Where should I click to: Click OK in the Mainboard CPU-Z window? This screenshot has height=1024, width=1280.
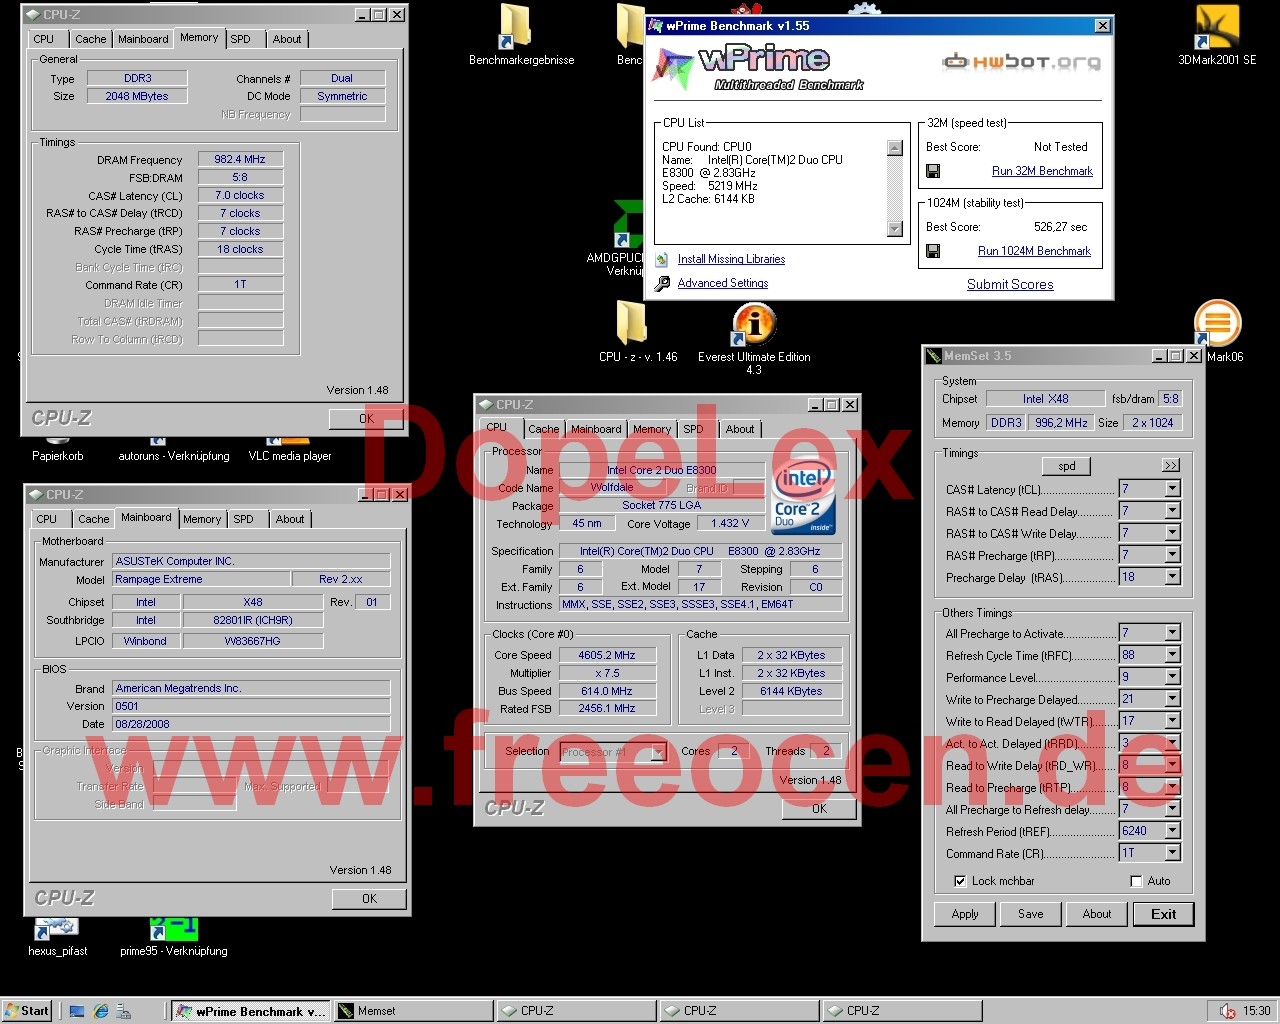coord(369,899)
